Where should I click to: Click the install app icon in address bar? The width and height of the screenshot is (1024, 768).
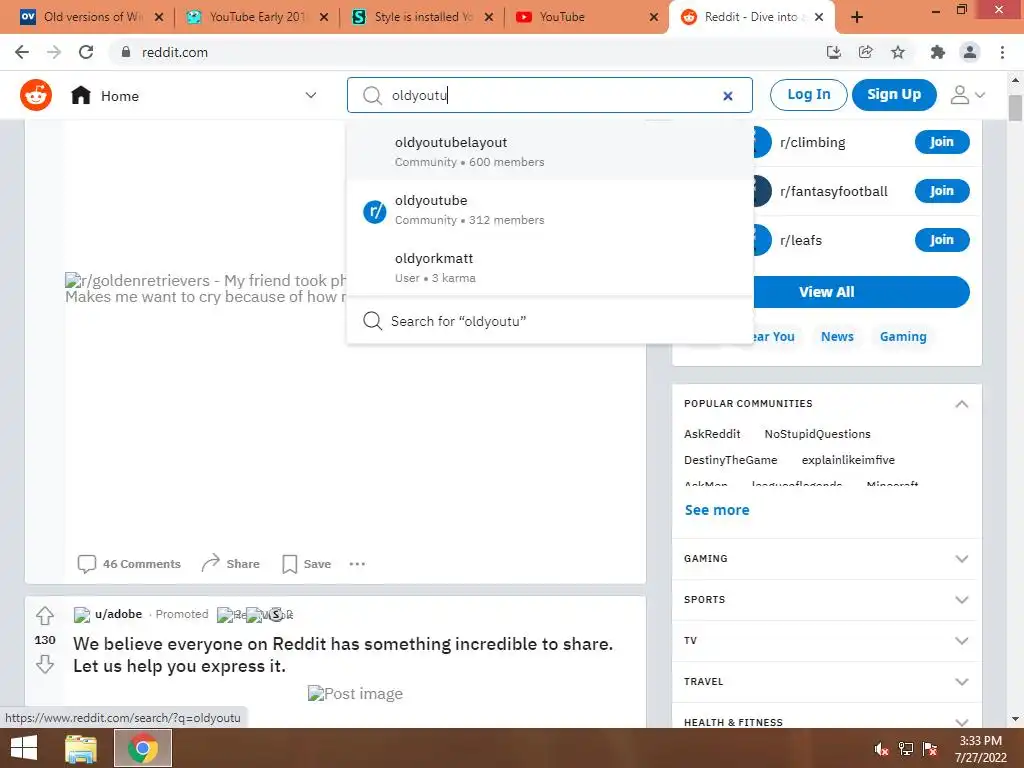834,52
